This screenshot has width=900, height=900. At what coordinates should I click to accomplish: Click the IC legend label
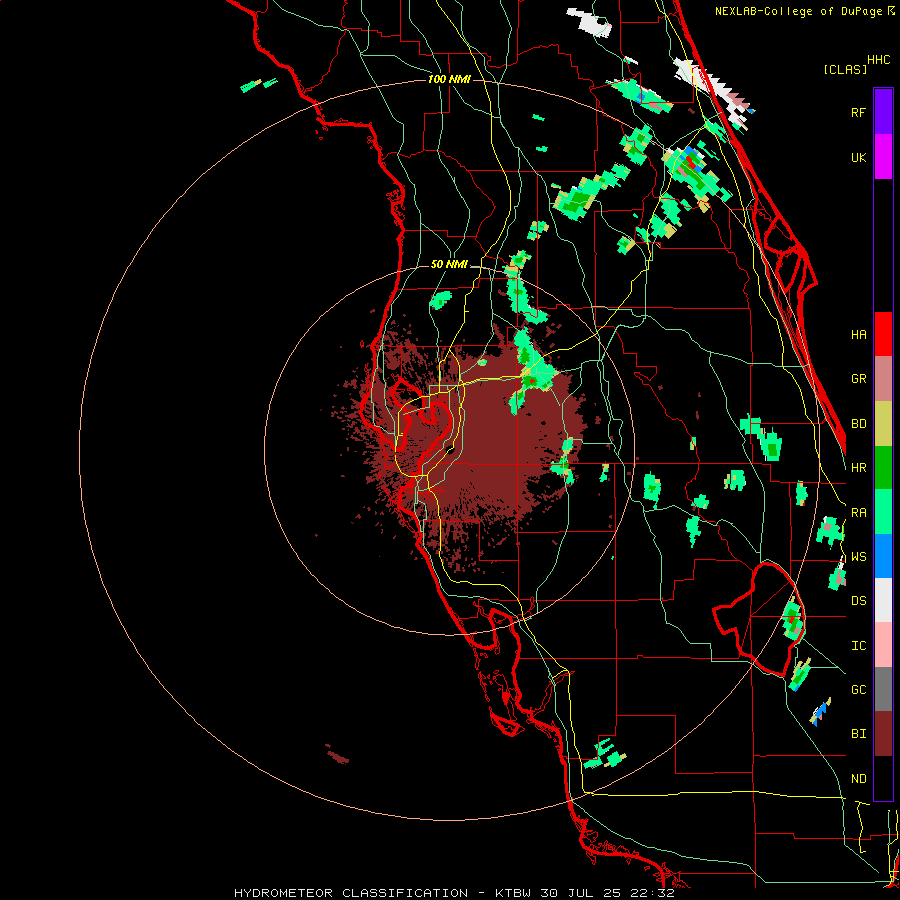[x=858, y=646]
